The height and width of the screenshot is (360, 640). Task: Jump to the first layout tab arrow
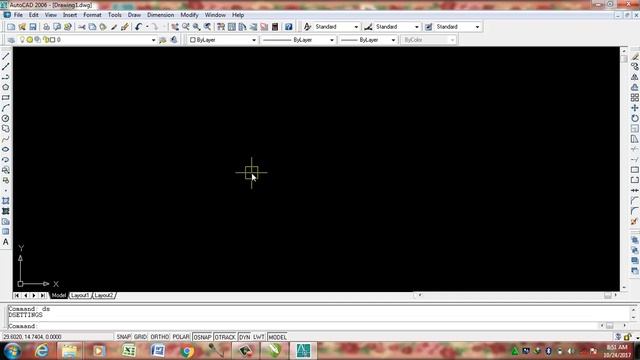(16, 295)
